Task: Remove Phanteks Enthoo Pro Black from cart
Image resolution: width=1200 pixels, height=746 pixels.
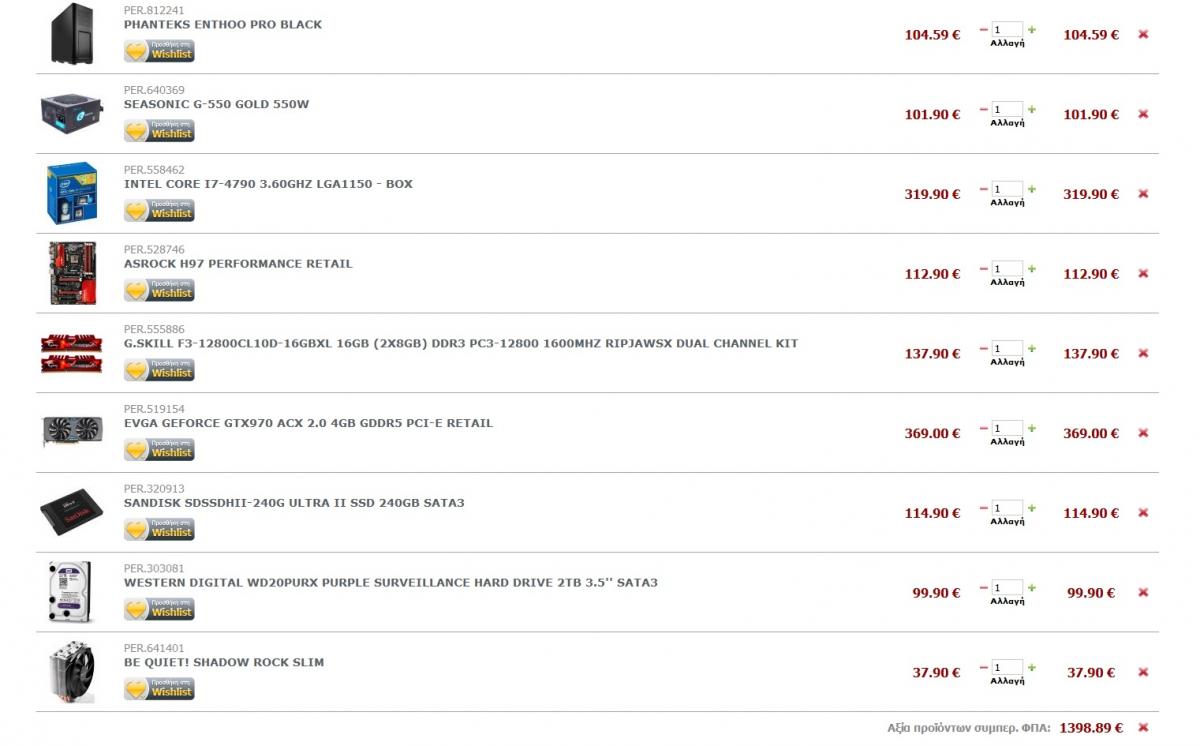Action: pyautogui.click(x=1143, y=34)
